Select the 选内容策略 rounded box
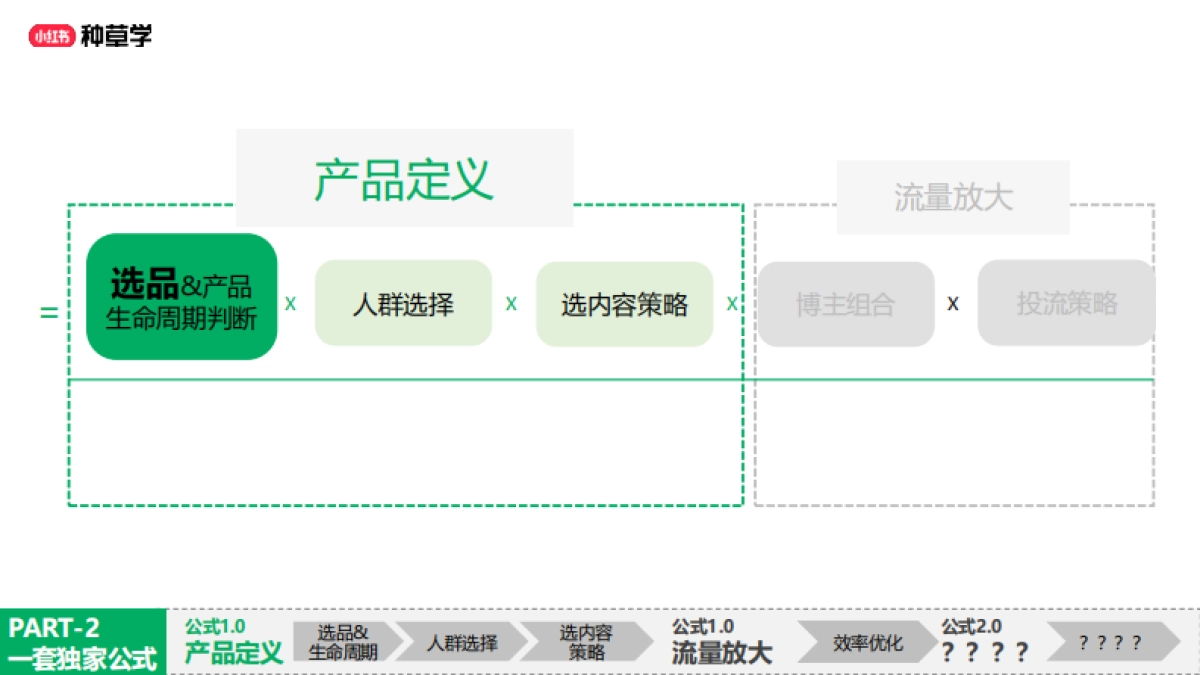Viewport: 1200px width, 675px height. (624, 304)
